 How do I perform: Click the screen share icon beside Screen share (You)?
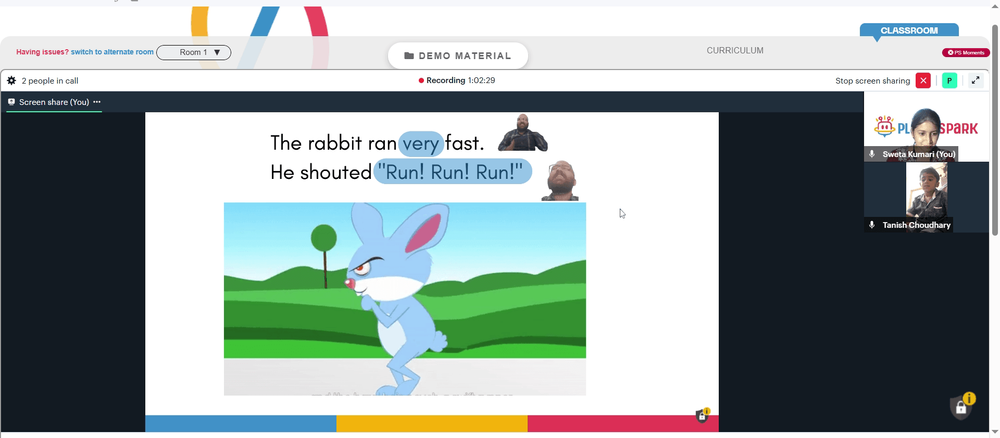pyautogui.click(x=11, y=102)
